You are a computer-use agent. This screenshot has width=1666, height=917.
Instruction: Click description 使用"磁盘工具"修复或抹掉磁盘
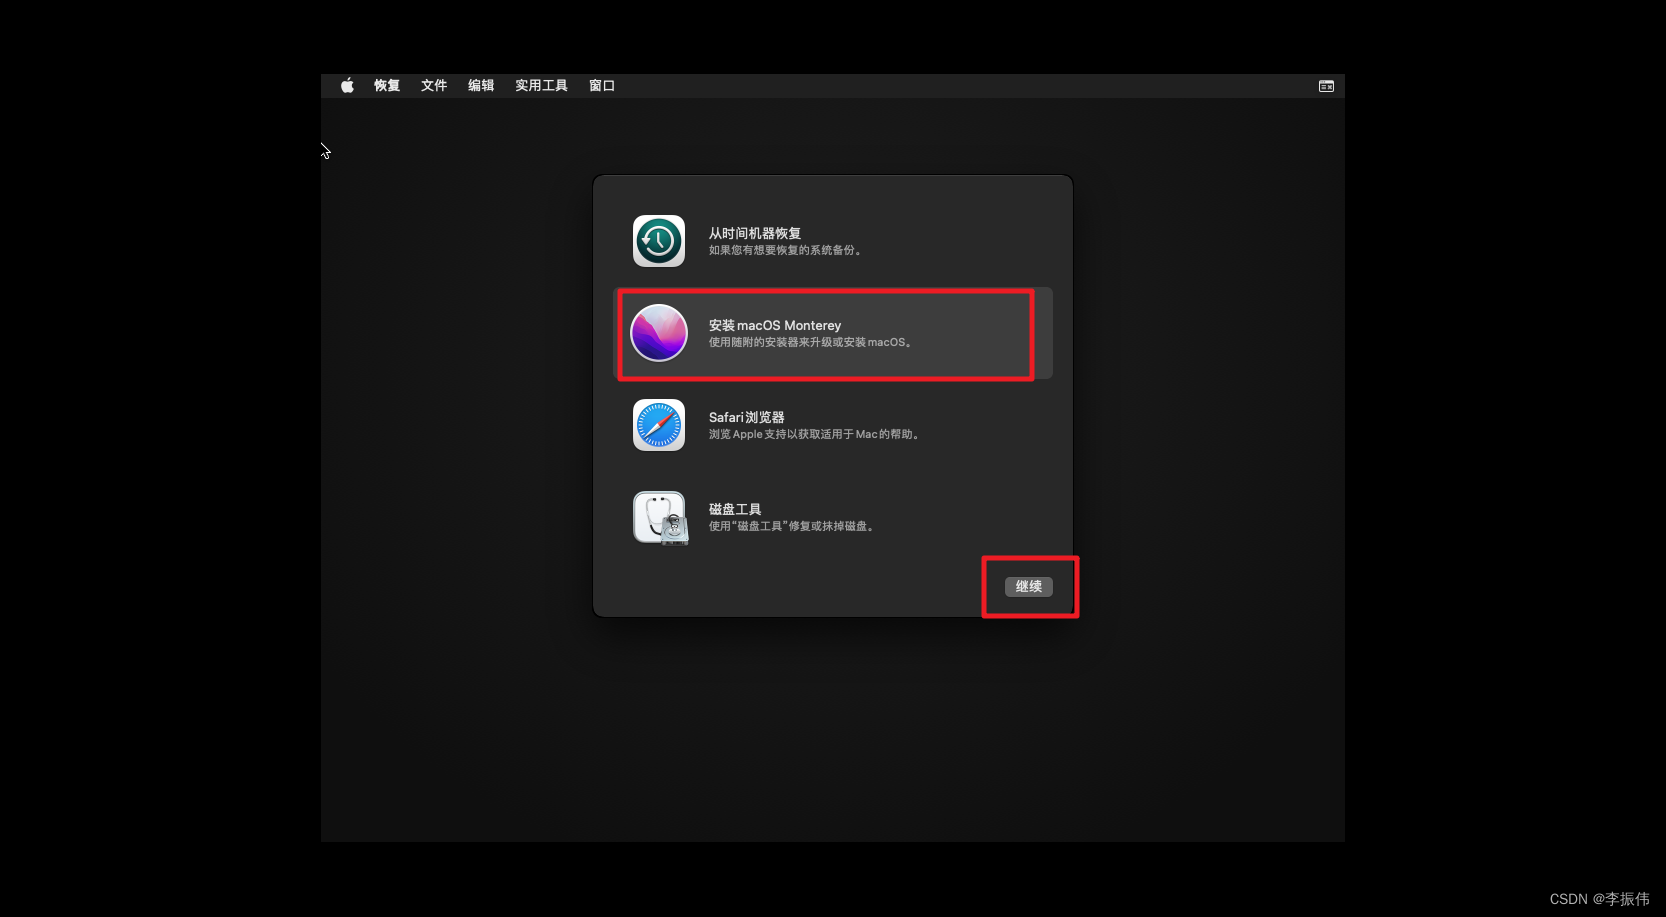[x=792, y=527]
